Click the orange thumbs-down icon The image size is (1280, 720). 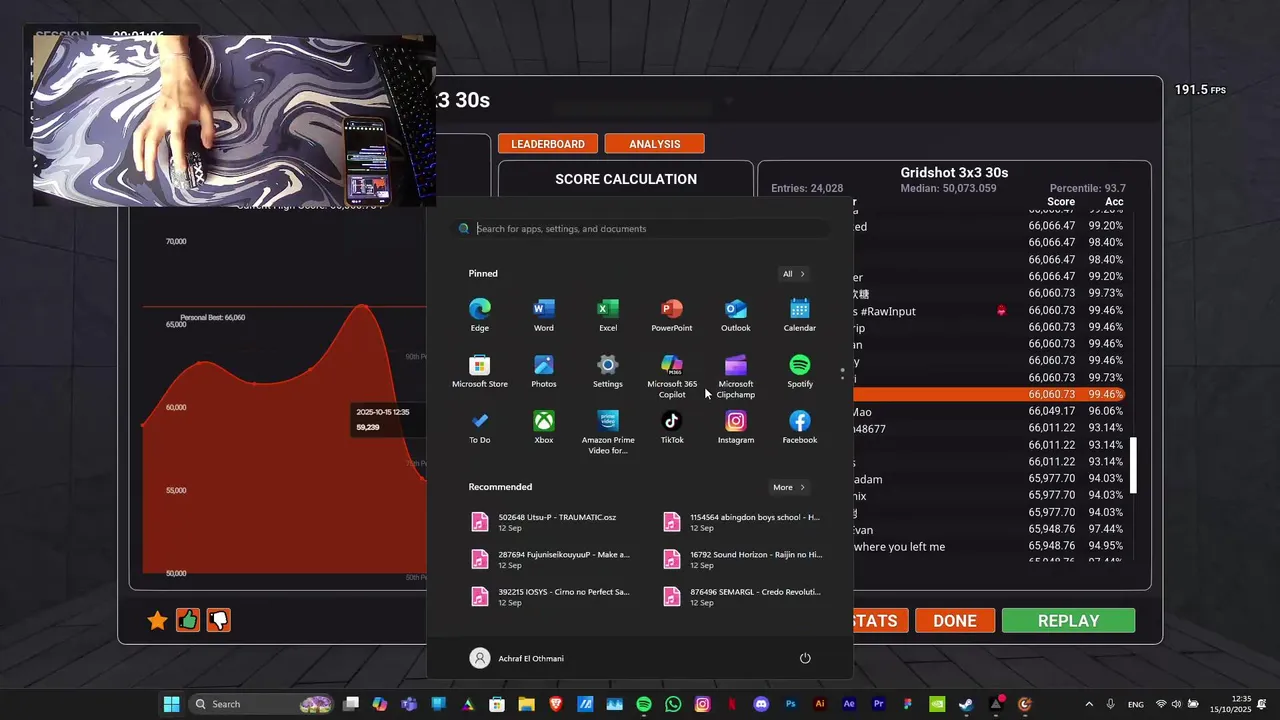pyautogui.click(x=218, y=620)
